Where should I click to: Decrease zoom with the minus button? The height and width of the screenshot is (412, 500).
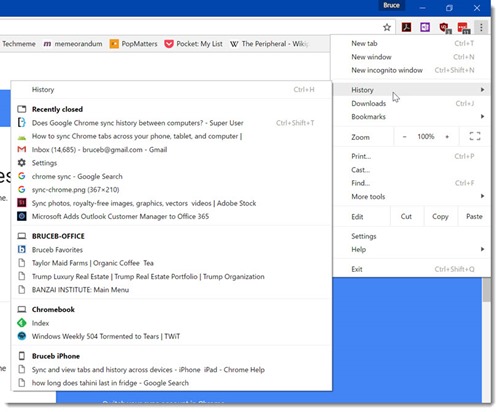pyautogui.click(x=404, y=137)
